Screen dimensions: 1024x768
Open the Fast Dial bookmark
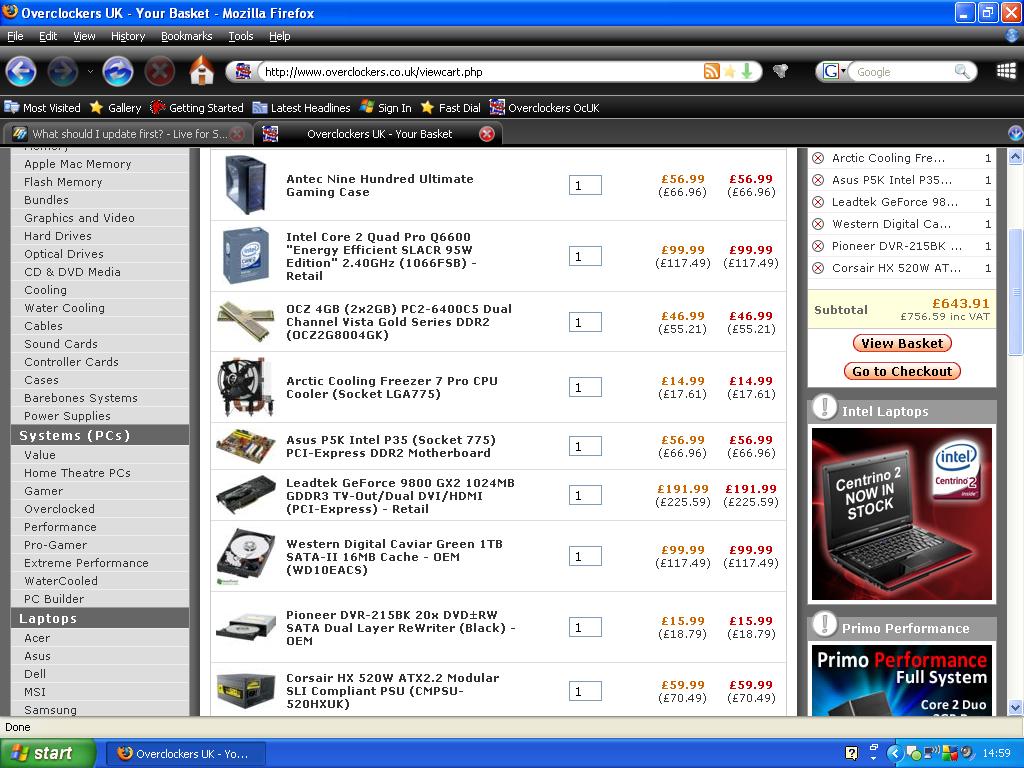point(451,108)
